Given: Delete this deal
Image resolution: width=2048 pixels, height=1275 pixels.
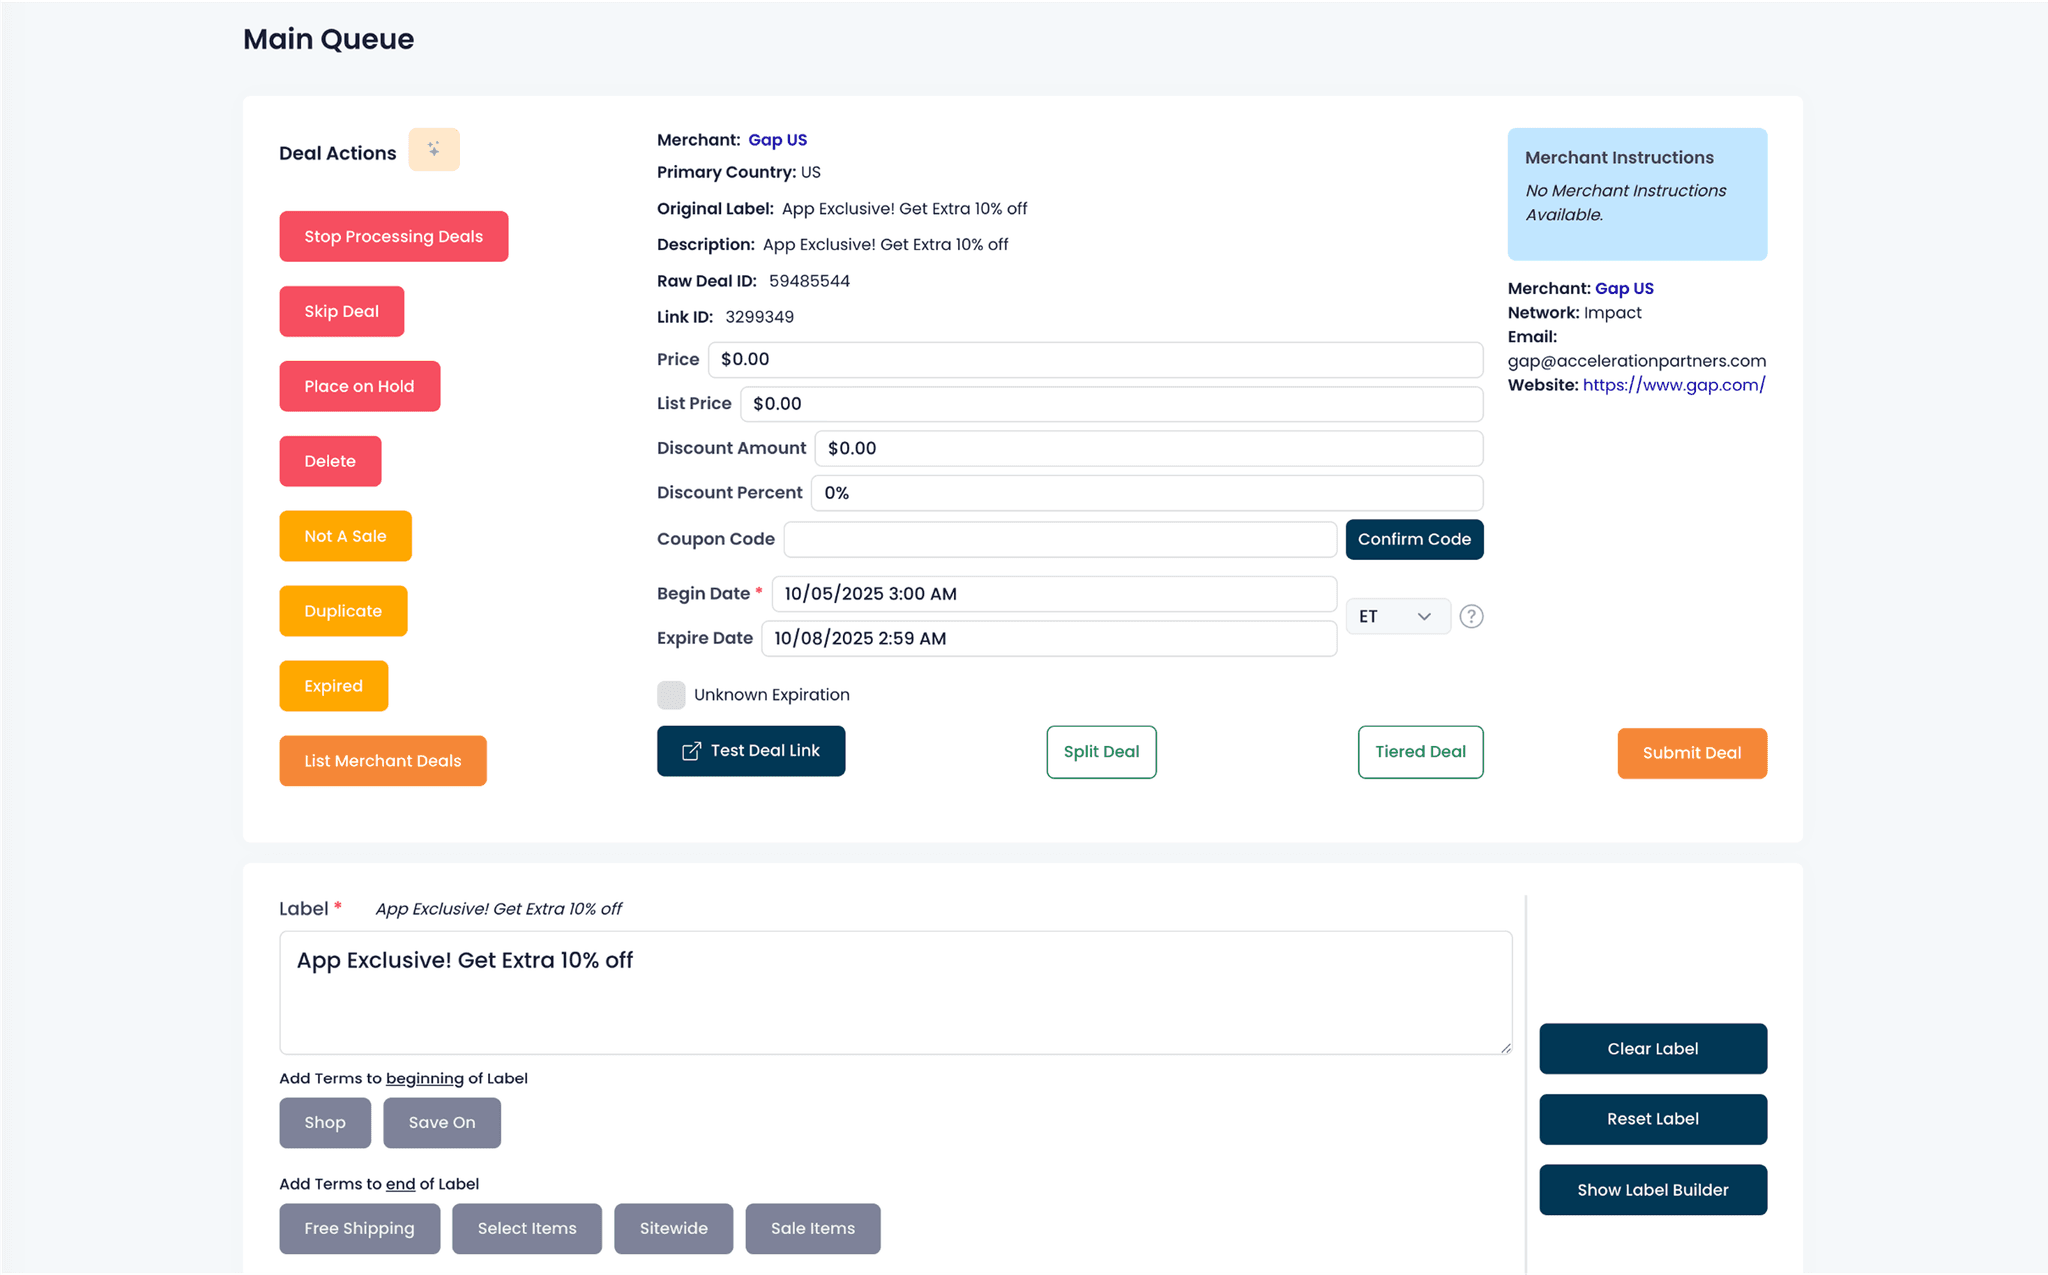Looking at the screenshot, I should click(330, 462).
